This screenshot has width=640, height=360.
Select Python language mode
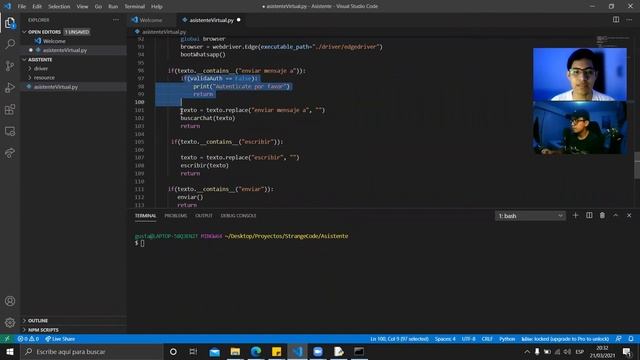tap(507, 339)
